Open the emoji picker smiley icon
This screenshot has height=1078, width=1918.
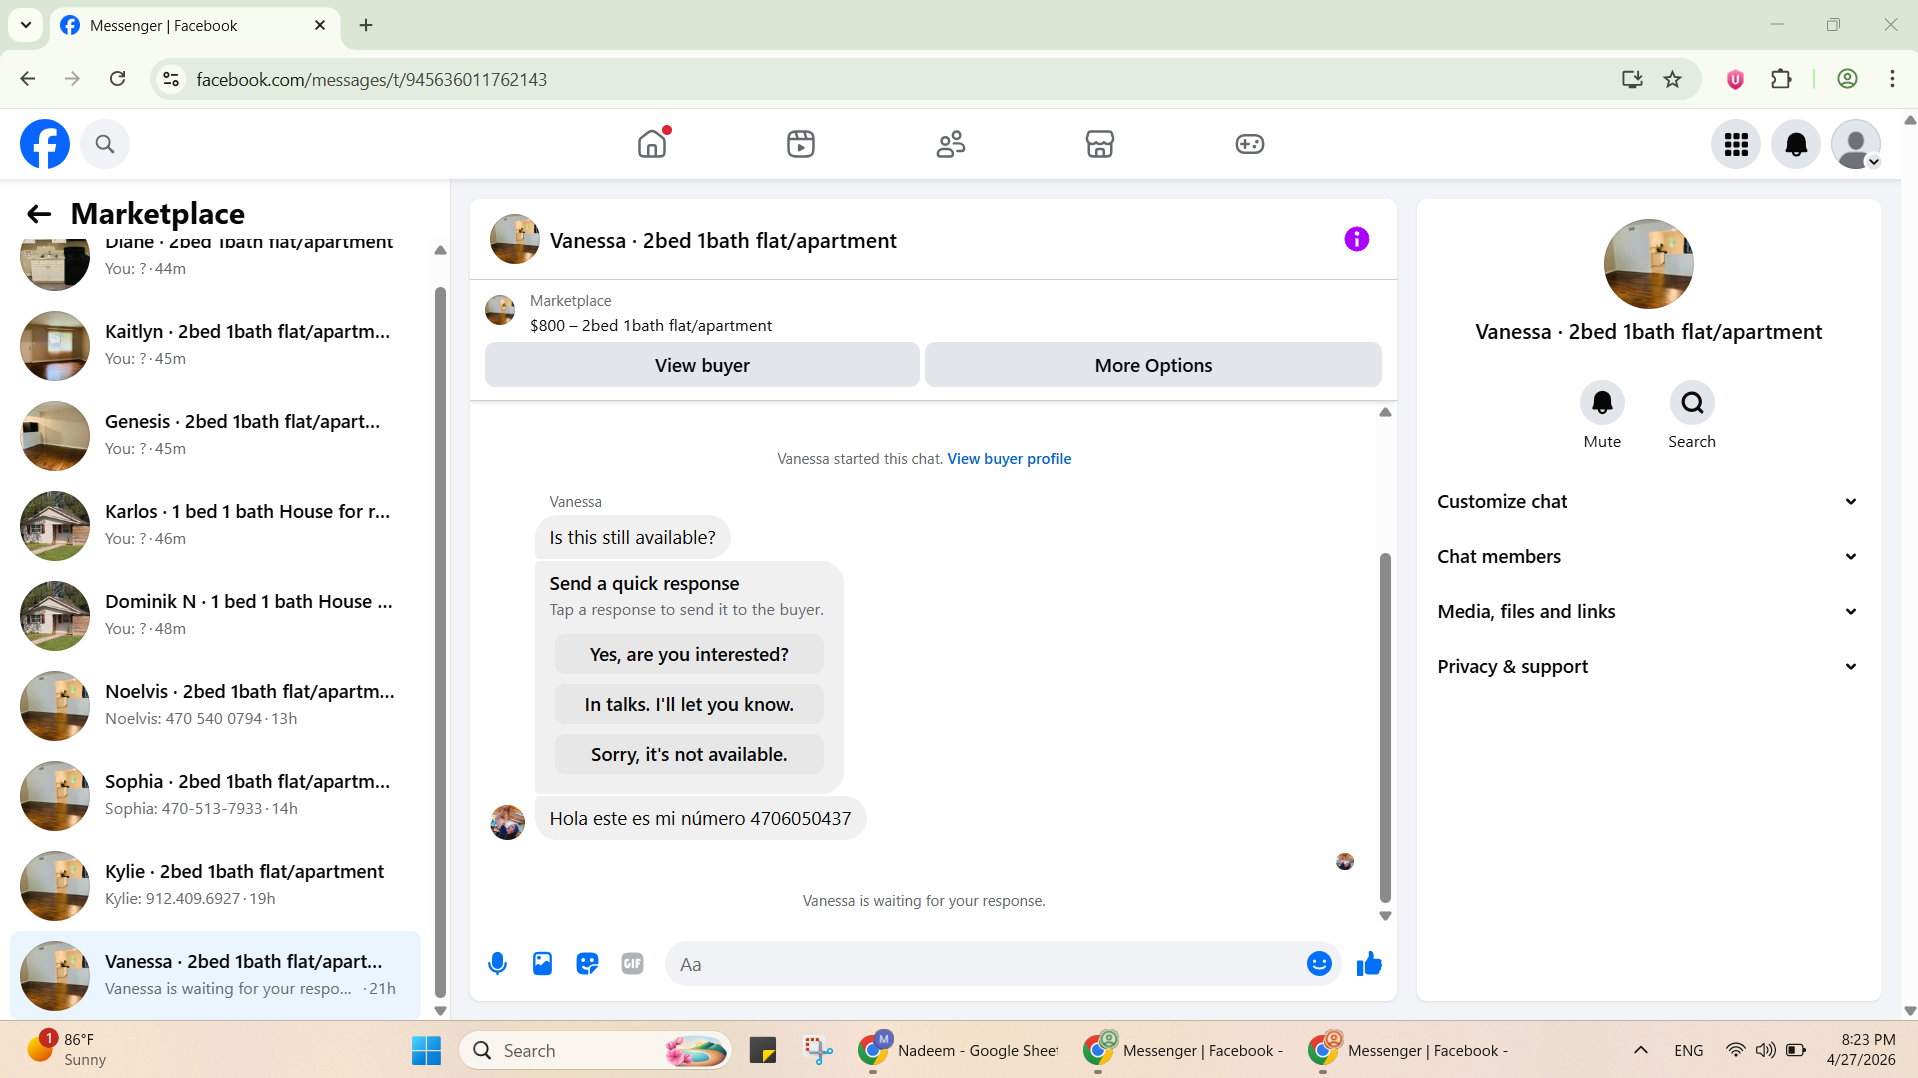1319,964
